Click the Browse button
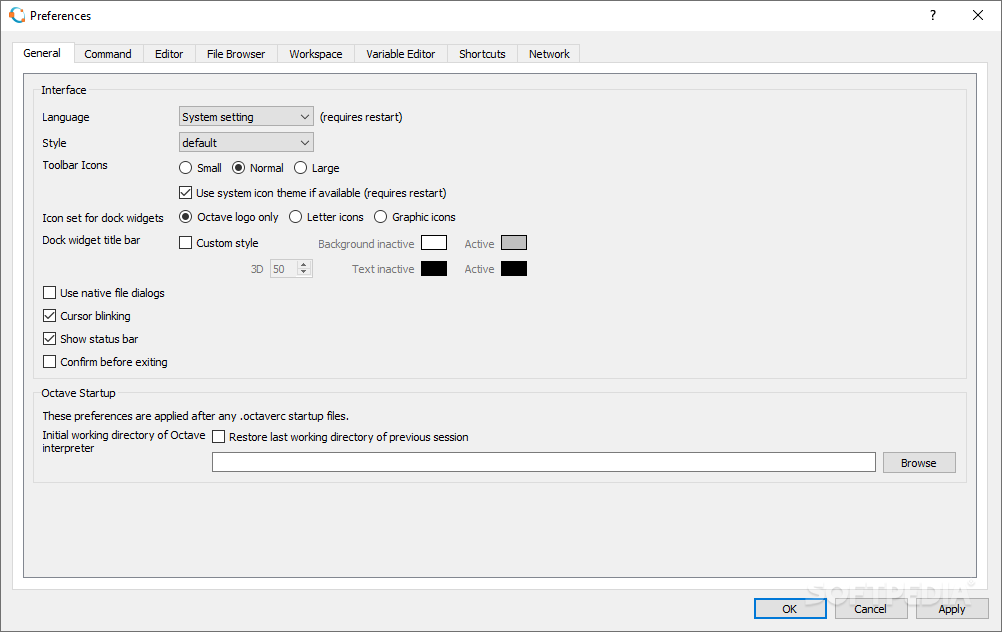Screen dimensions: 1002x632 coord(919,463)
